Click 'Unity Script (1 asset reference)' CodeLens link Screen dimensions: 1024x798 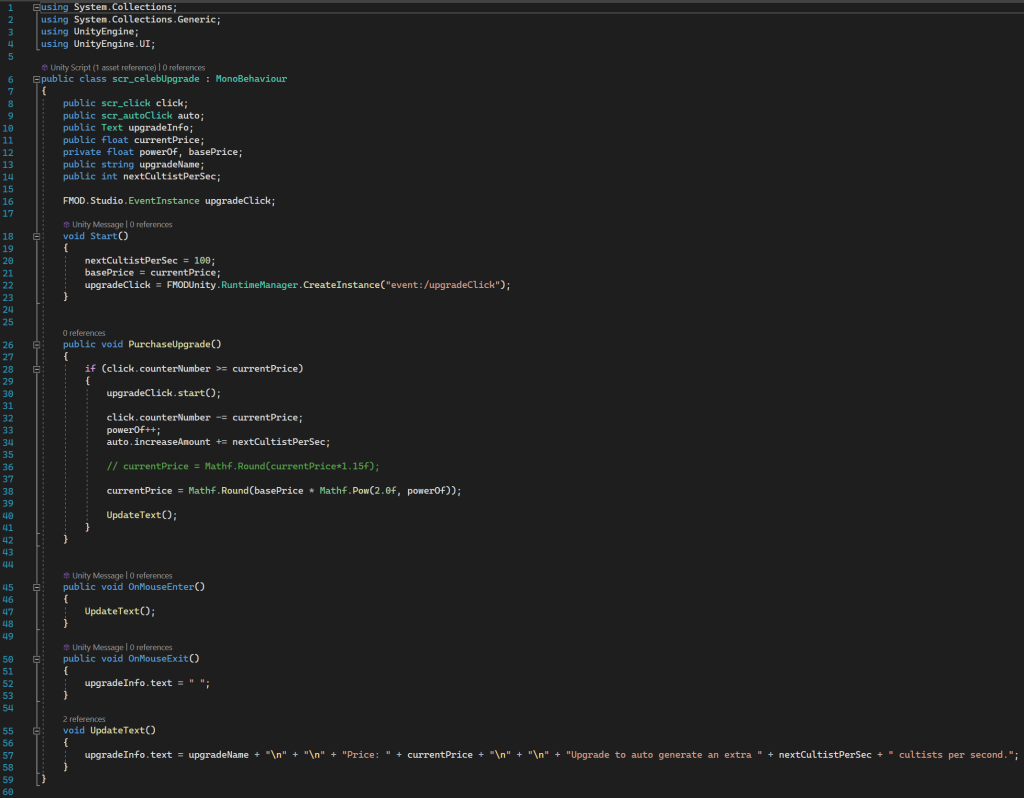[x=104, y=68]
